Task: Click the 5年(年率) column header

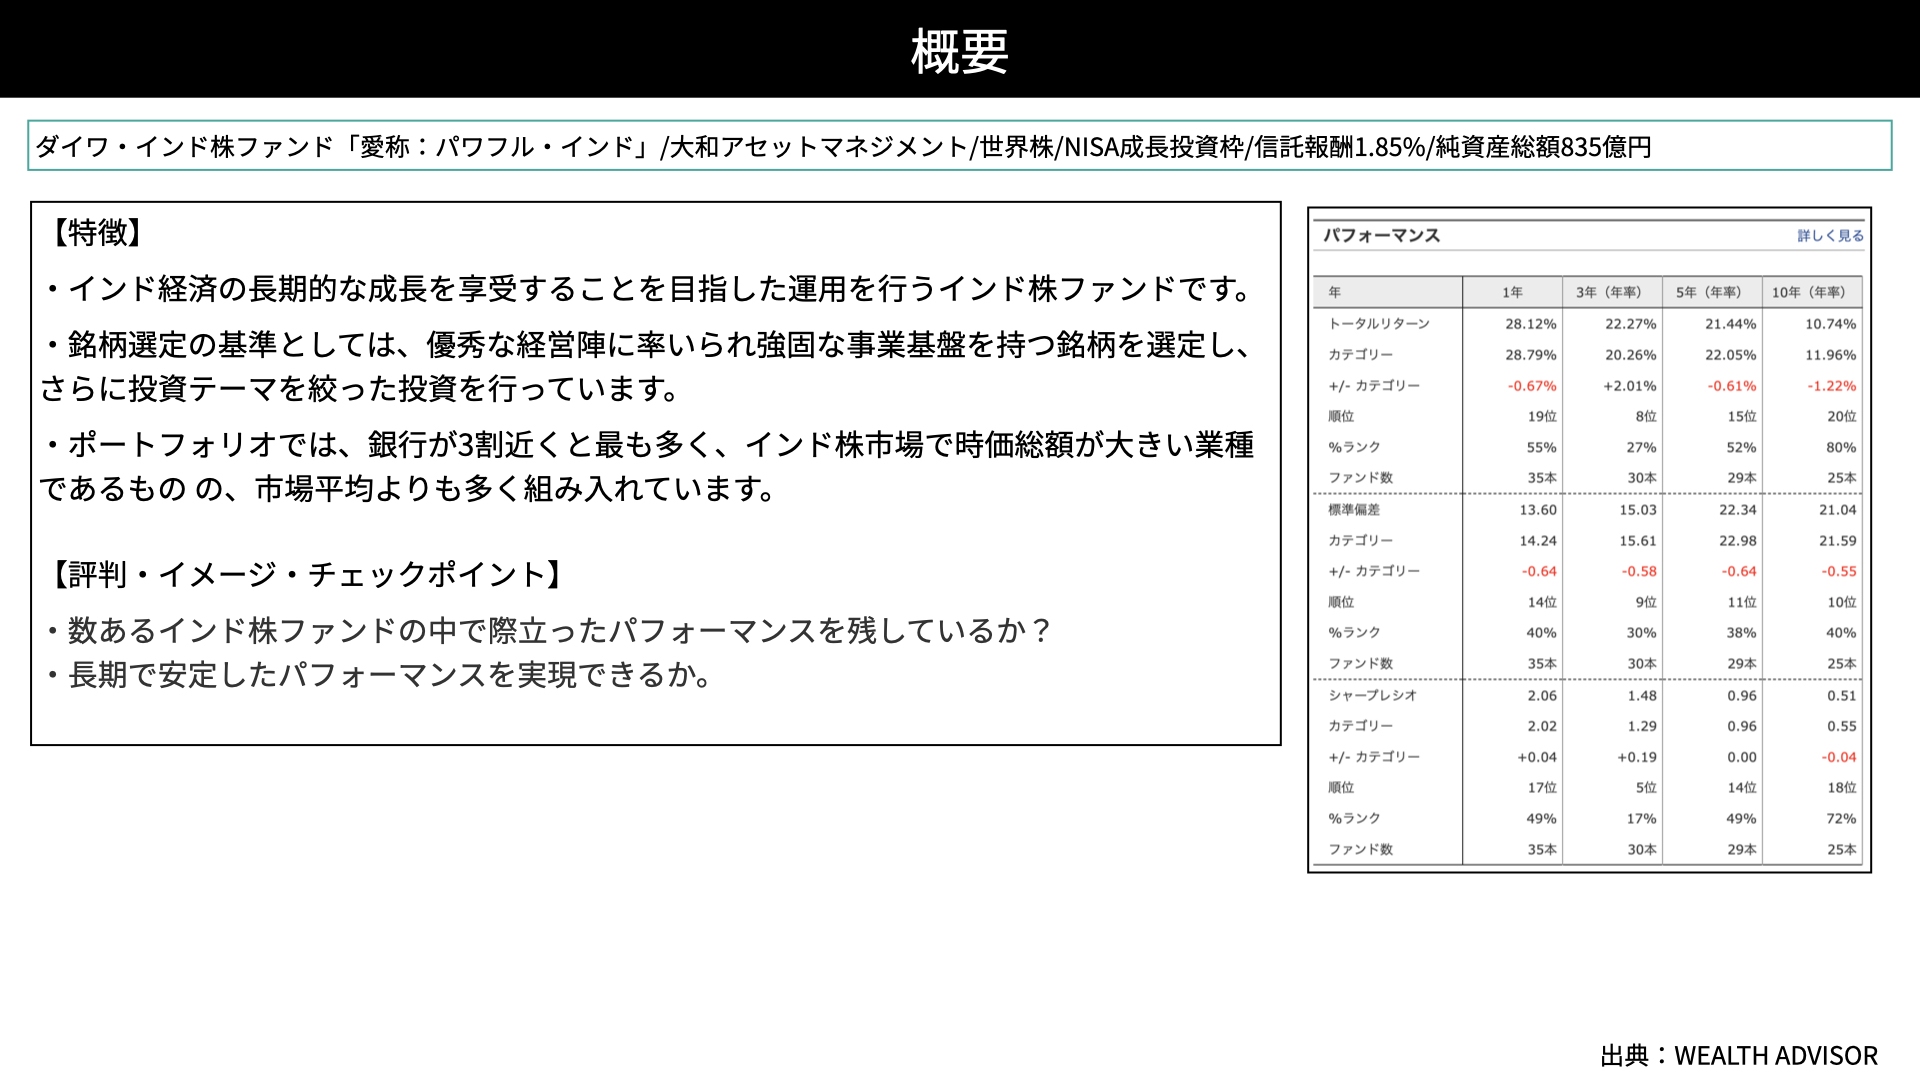Action: click(x=1709, y=292)
